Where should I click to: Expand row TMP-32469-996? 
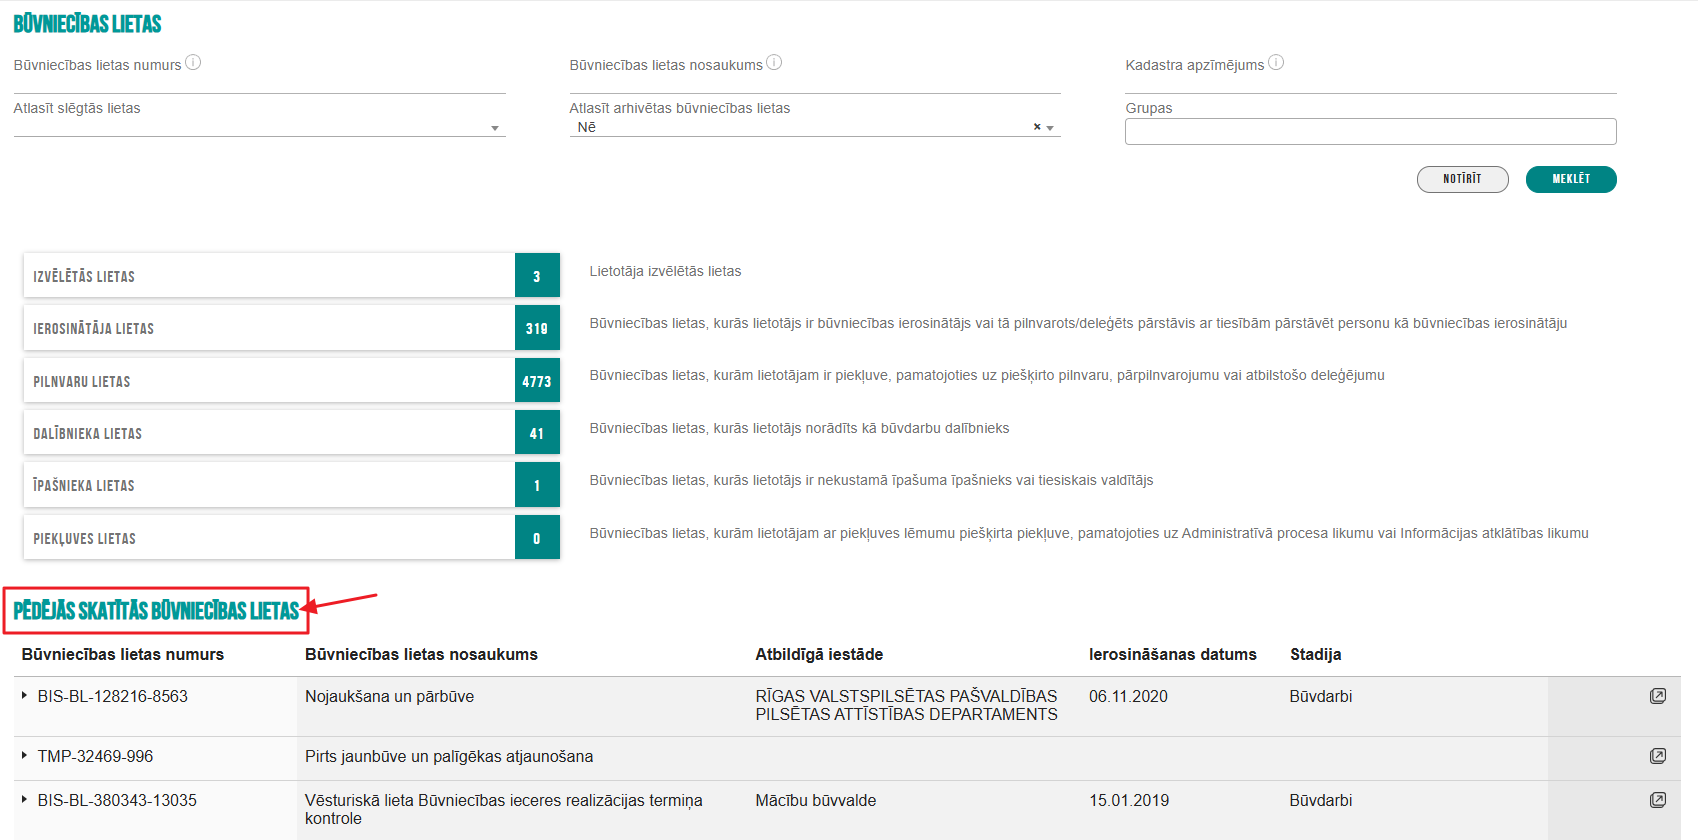click(x=24, y=755)
